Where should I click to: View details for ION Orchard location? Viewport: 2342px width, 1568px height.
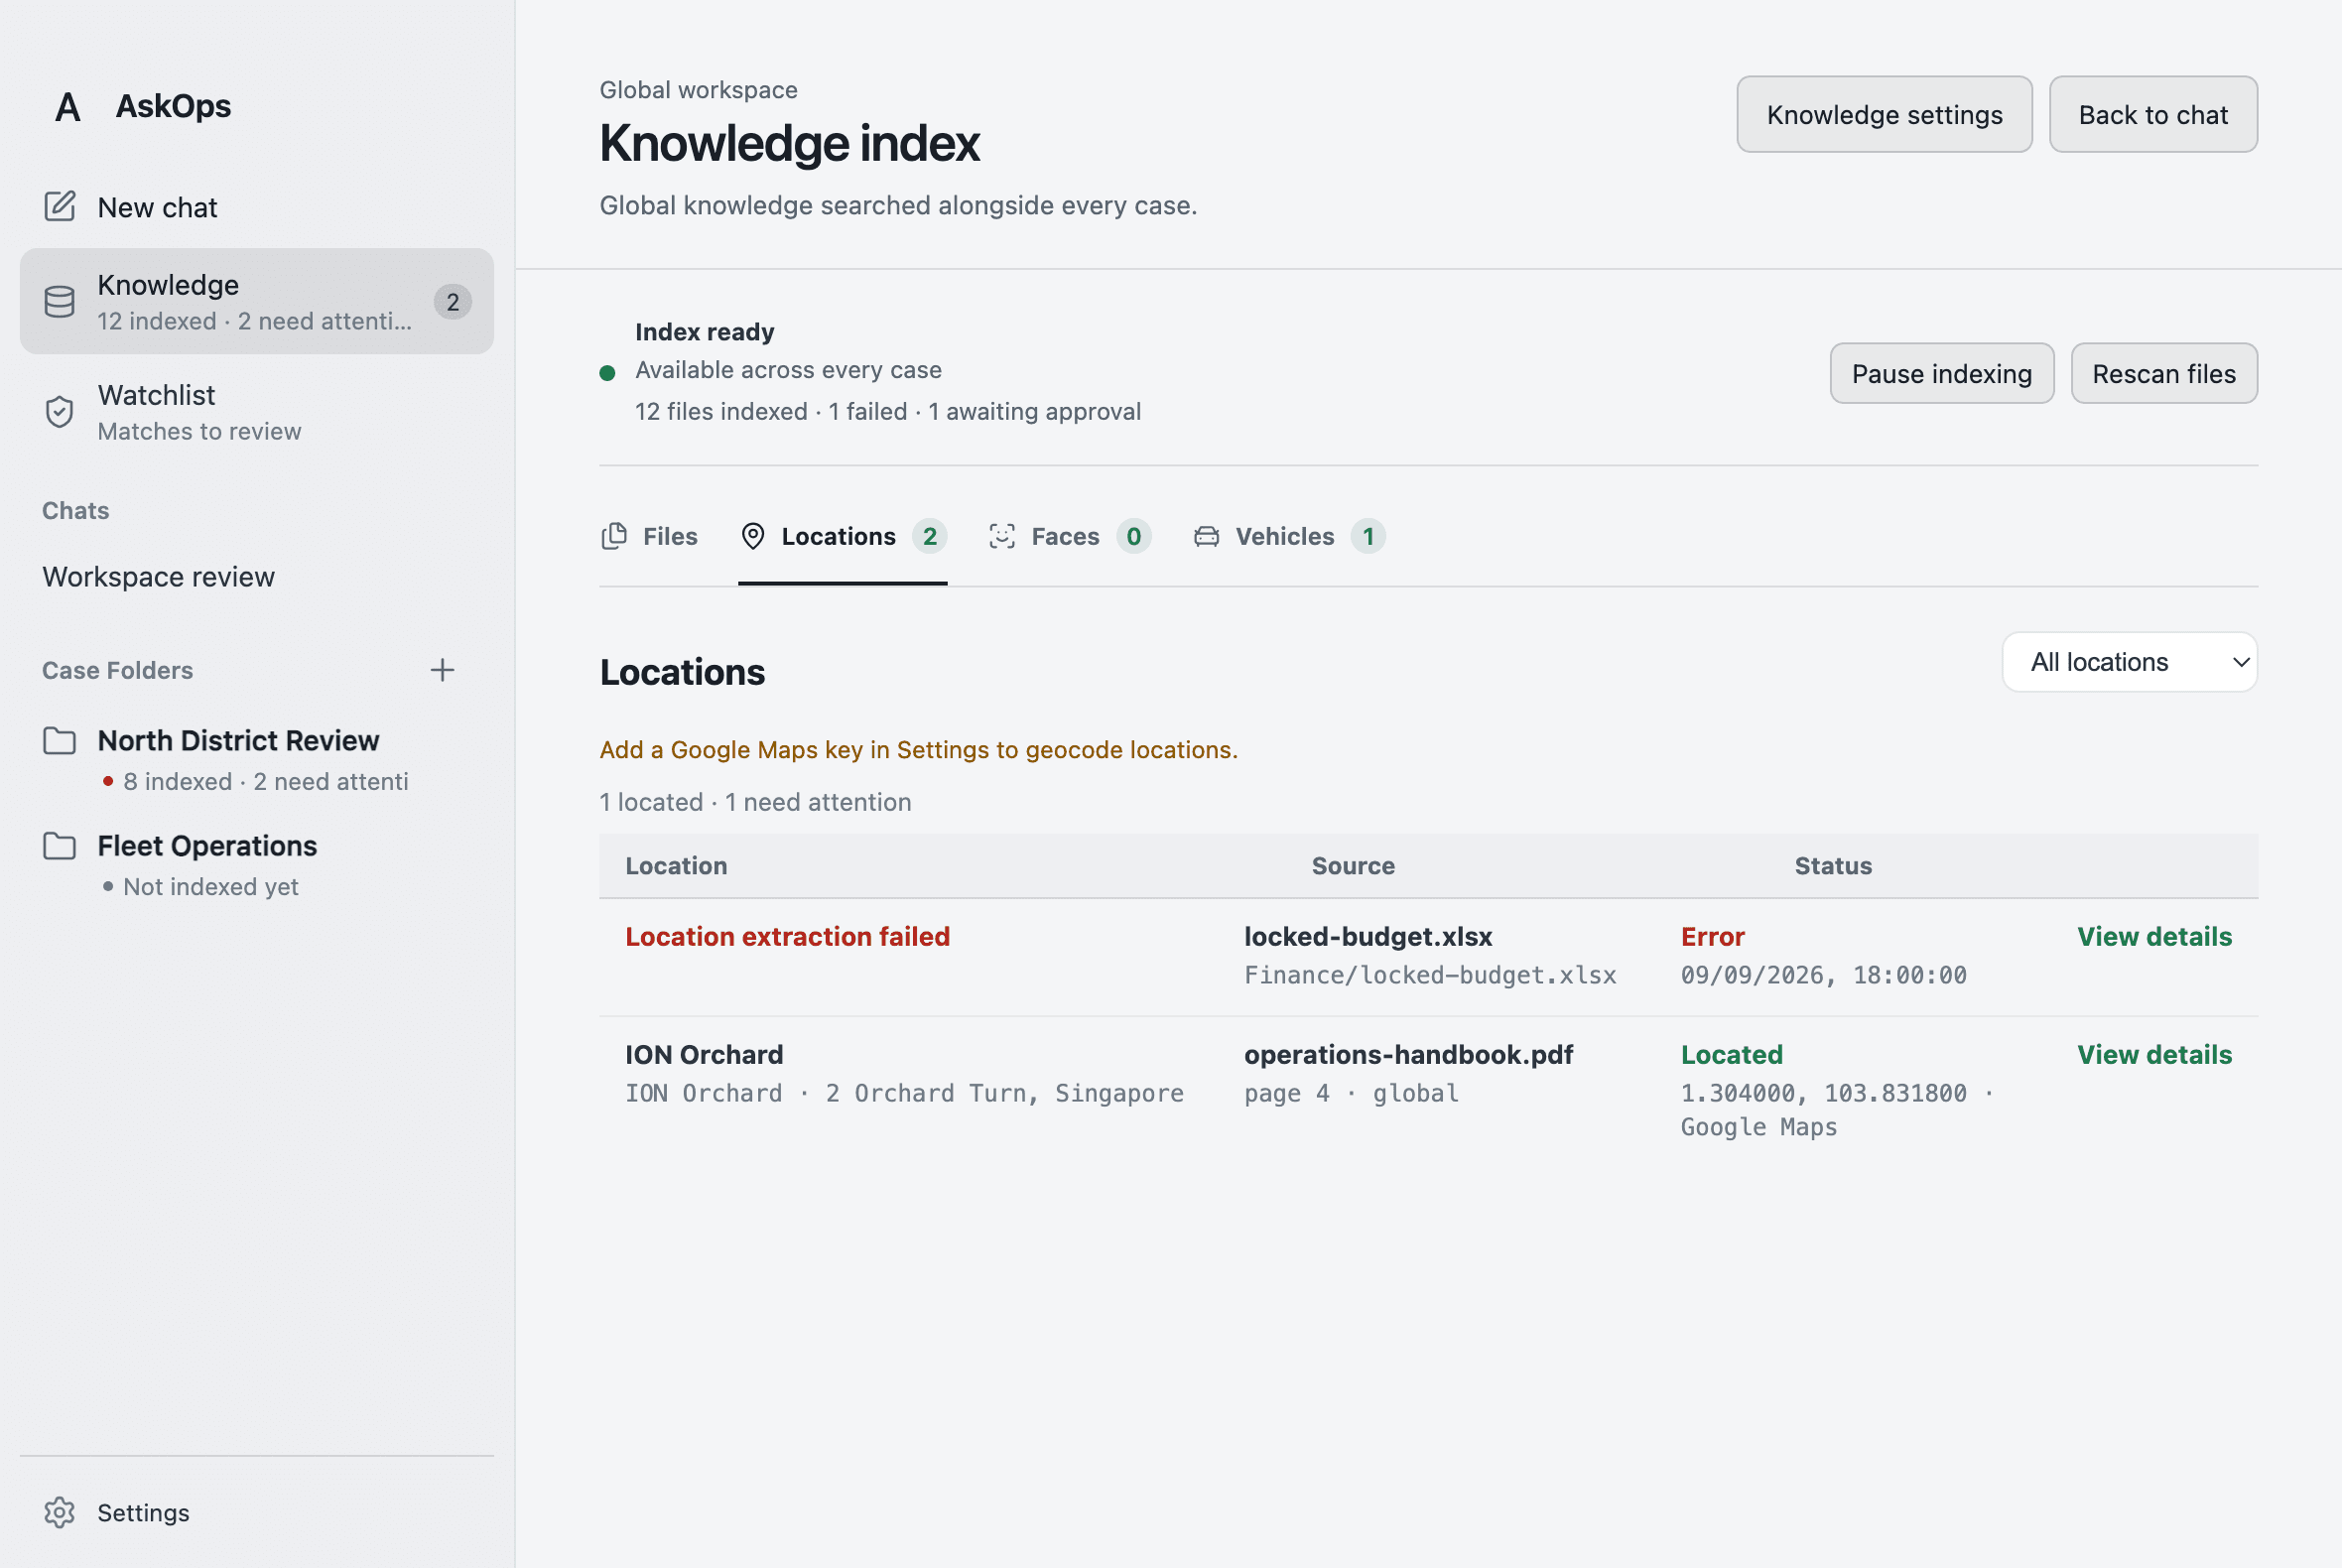(x=2154, y=1055)
